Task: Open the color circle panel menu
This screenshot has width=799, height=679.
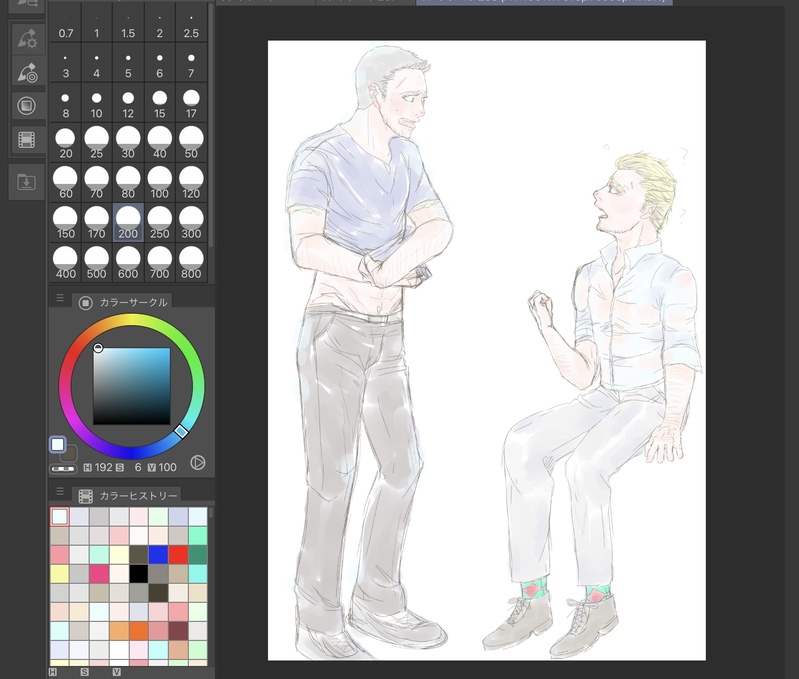Action: point(60,298)
